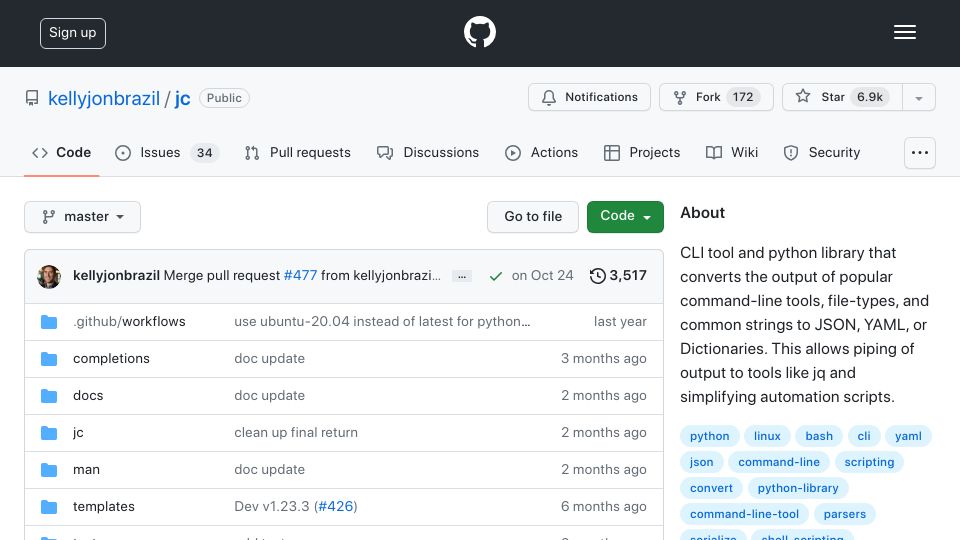Click the folder icon for completions
Image resolution: width=960 pixels, height=540 pixels.
coord(49,359)
